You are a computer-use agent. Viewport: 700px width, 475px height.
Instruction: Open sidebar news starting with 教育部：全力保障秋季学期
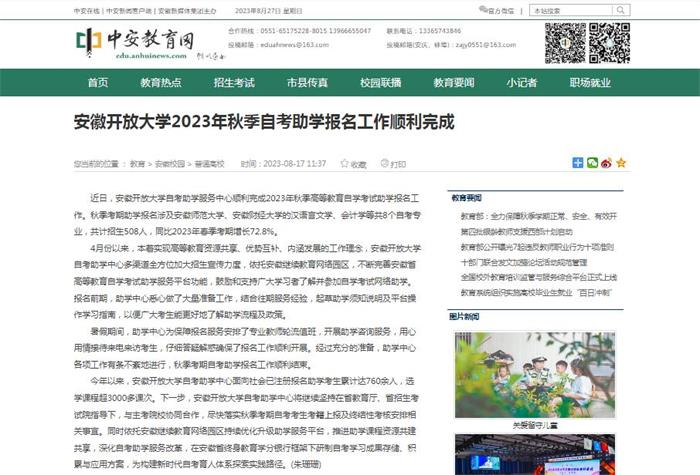539,216
